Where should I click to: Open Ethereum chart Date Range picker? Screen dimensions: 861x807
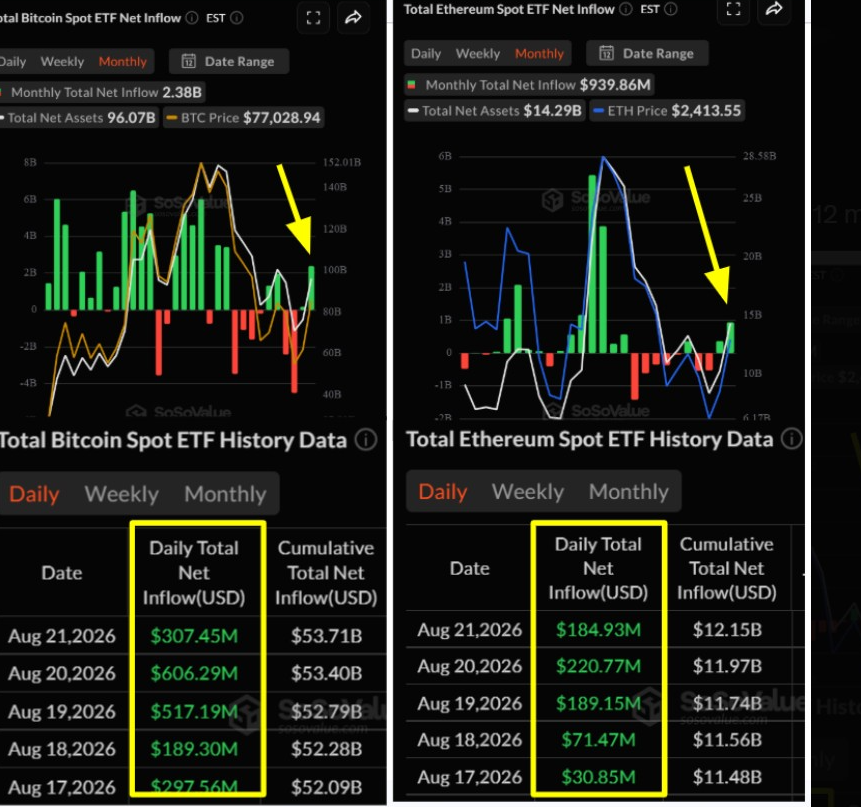tap(647, 53)
